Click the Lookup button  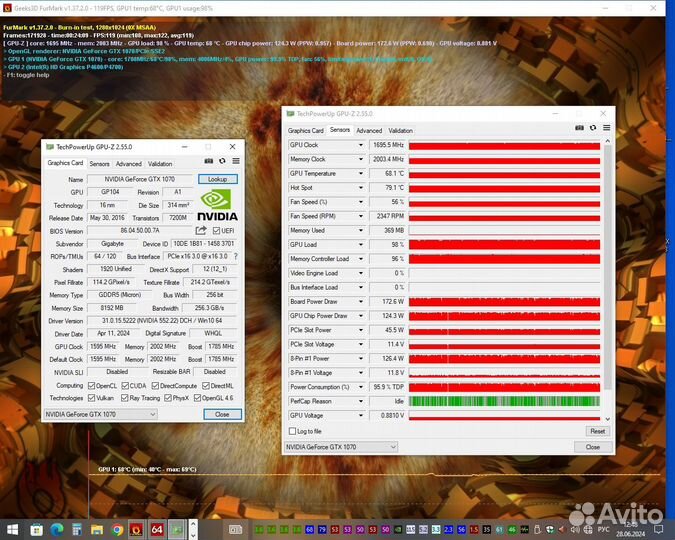coord(217,179)
